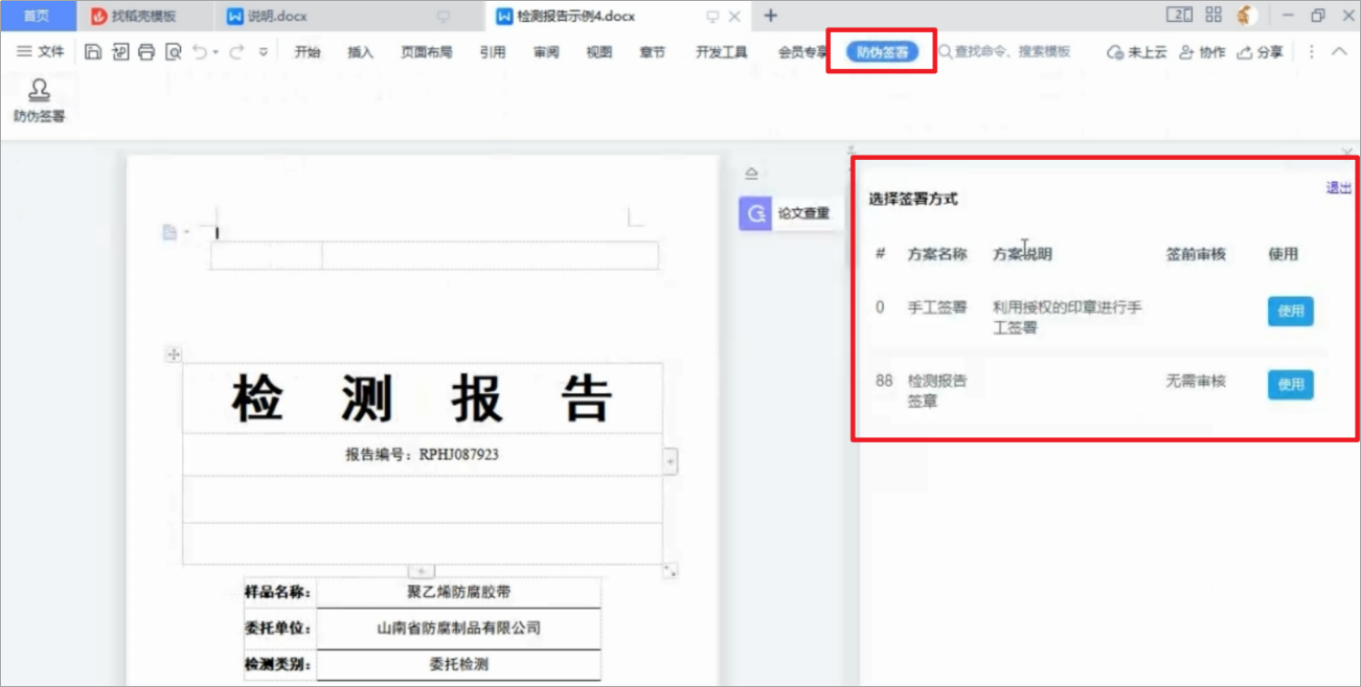Click the Print icon in quick toolbar
This screenshot has height=687, width=1361.
146,52
